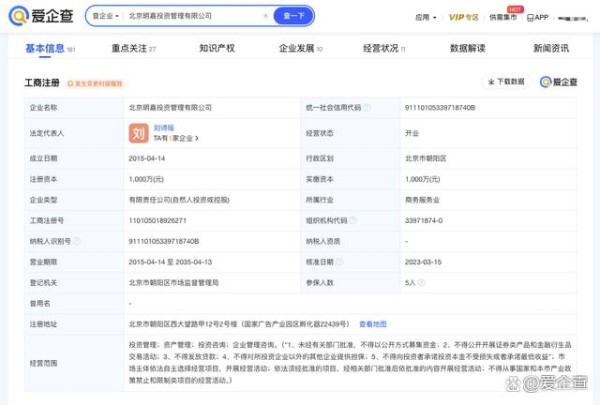Select the company name in the 企业名称 row
The width and height of the screenshot is (600, 405).
[170, 108]
